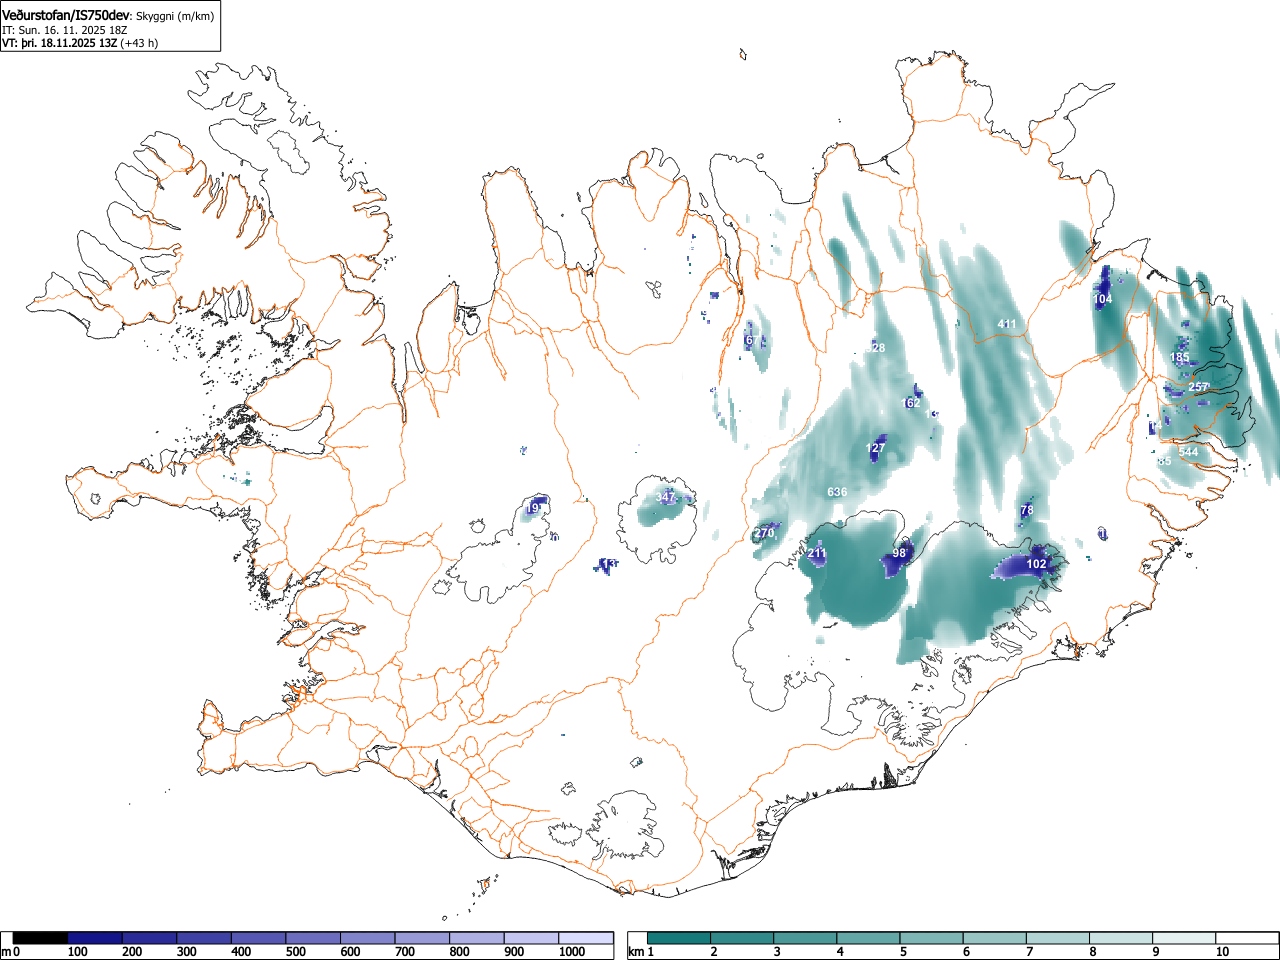Click the visibility value '102' on the map
The height and width of the screenshot is (960, 1280).
(1037, 564)
